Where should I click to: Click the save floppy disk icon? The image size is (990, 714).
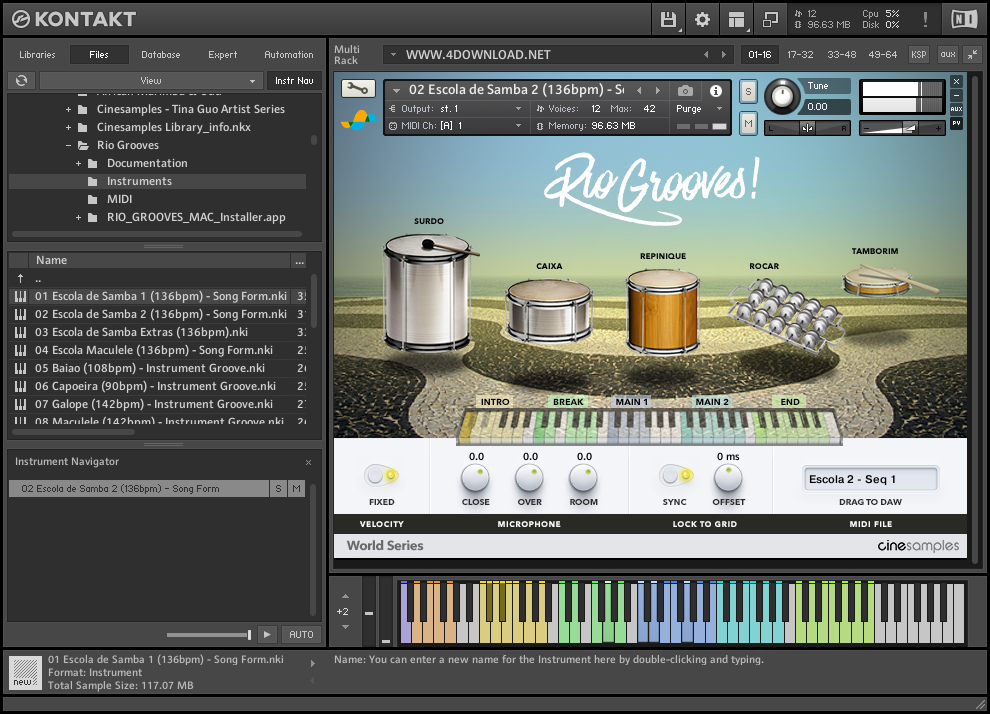point(668,19)
